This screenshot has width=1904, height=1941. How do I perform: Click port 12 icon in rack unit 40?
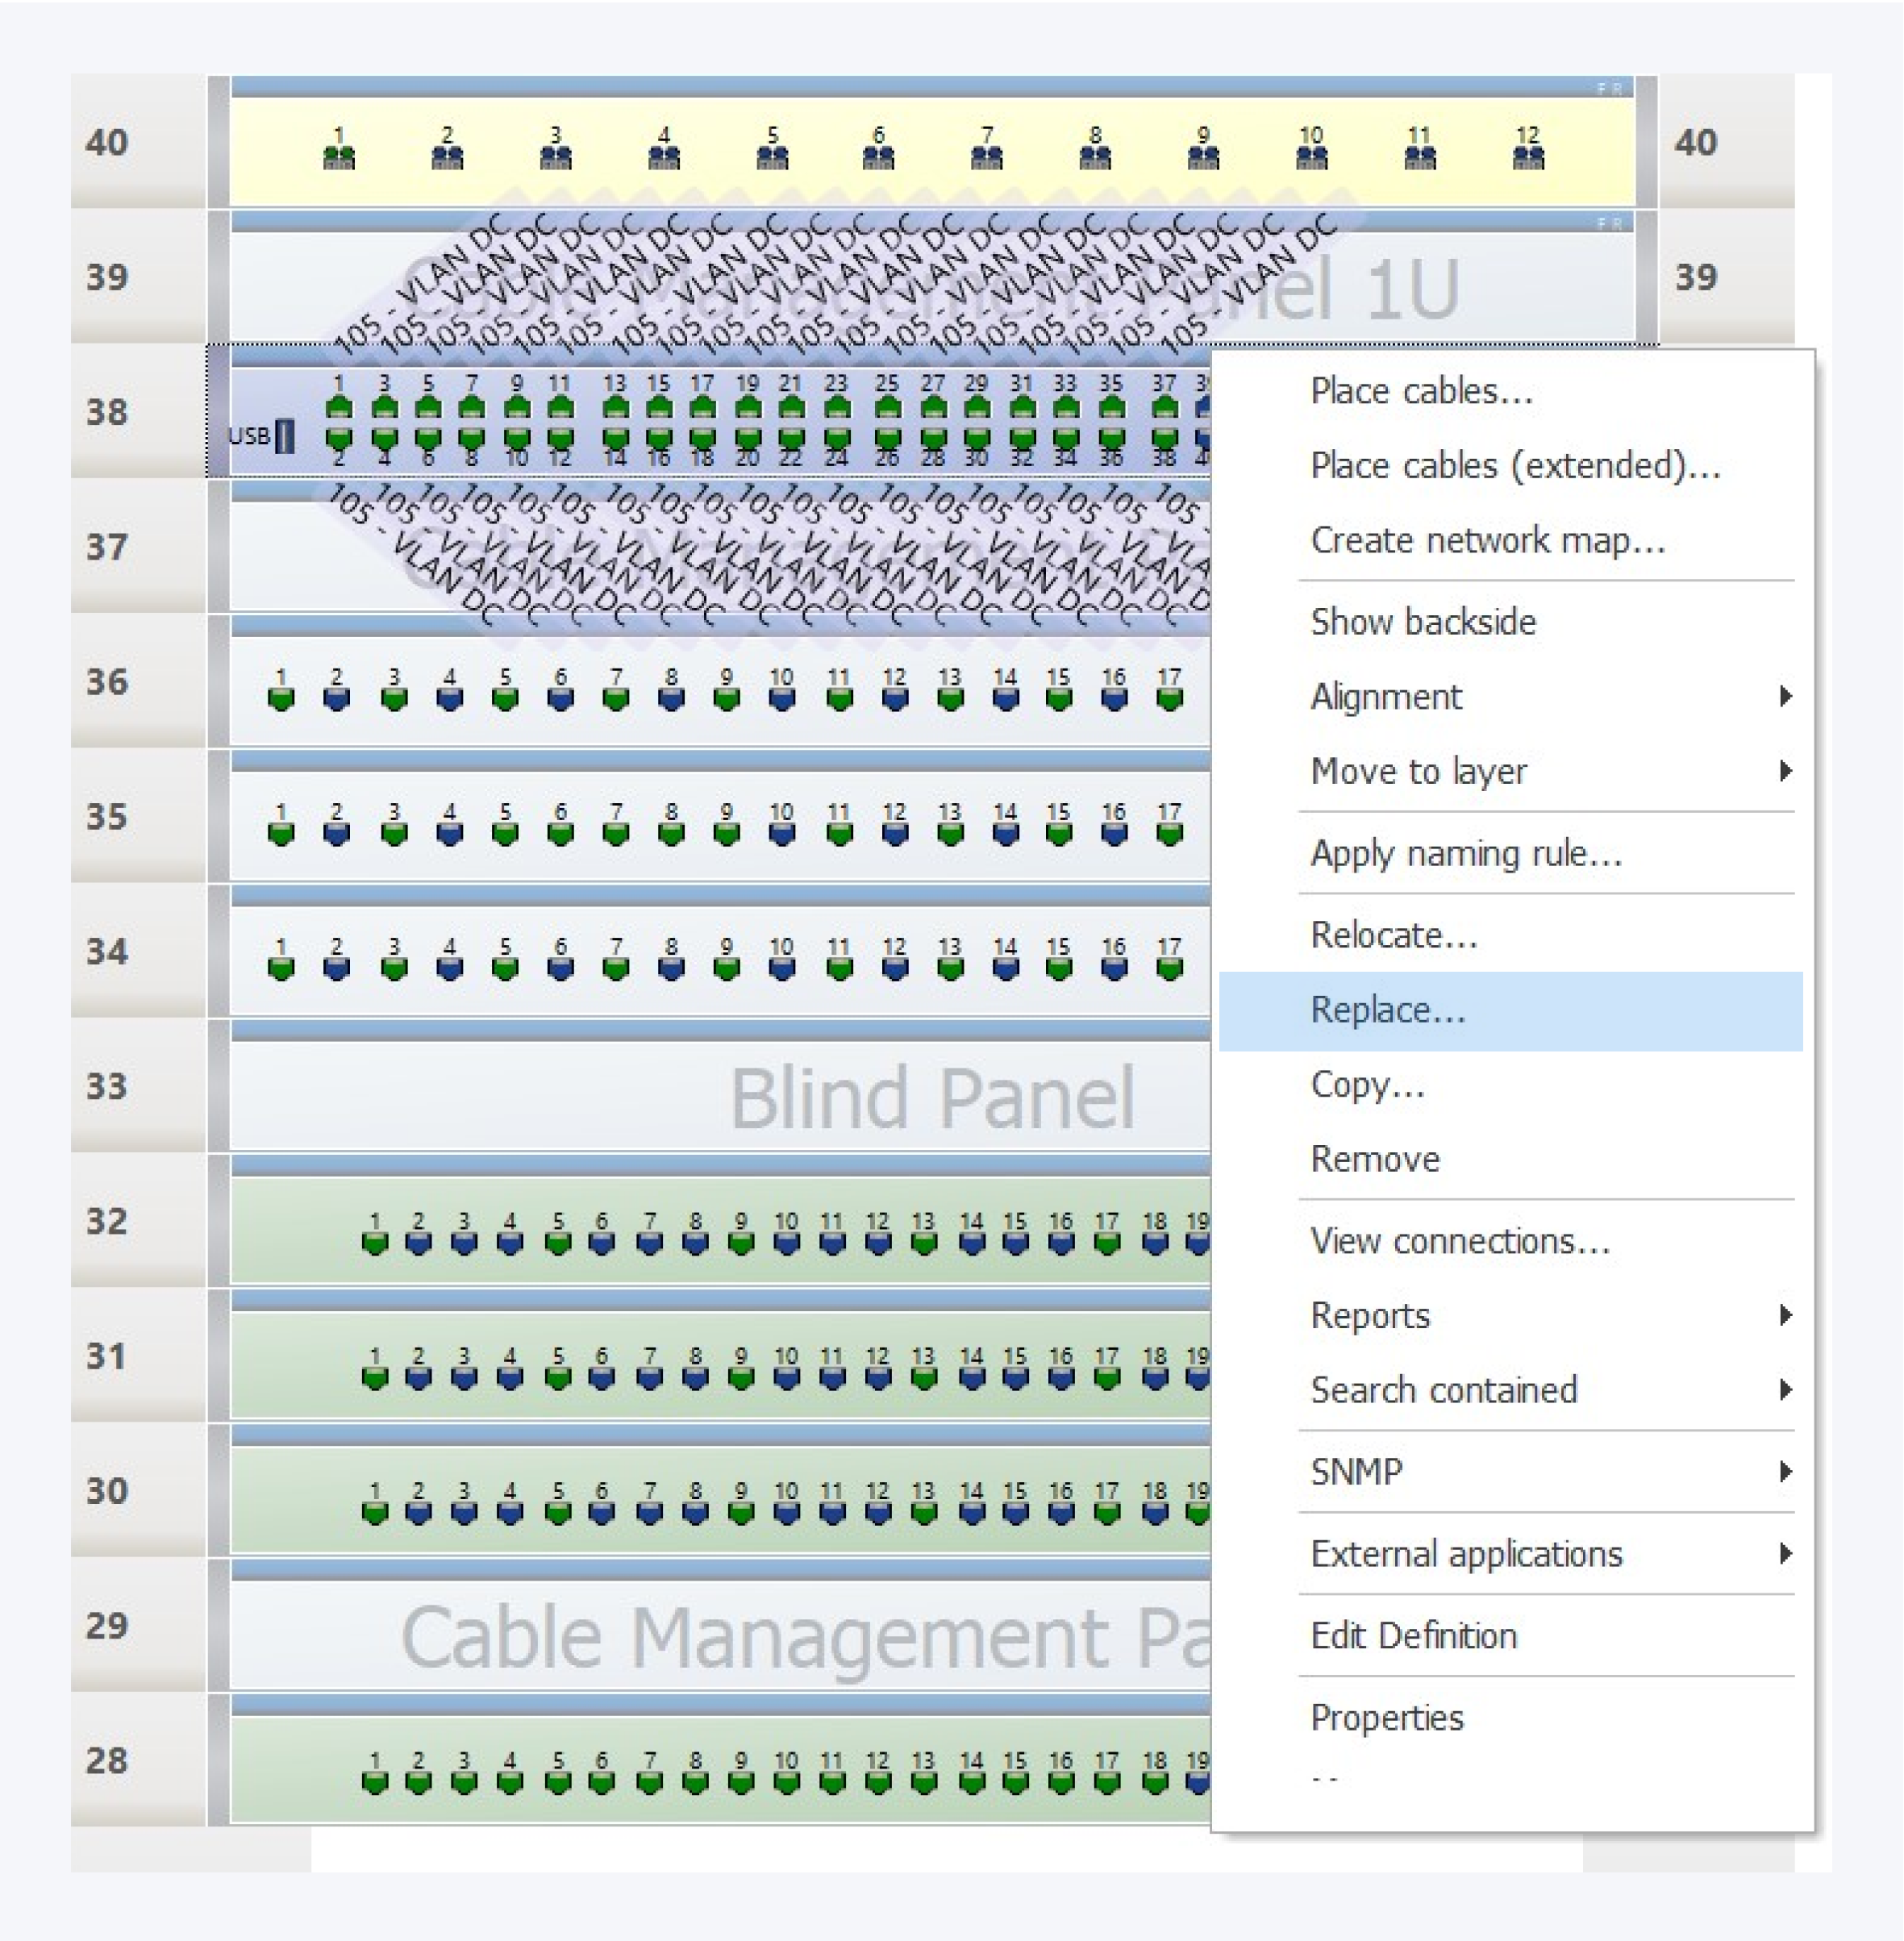[x=1527, y=157]
